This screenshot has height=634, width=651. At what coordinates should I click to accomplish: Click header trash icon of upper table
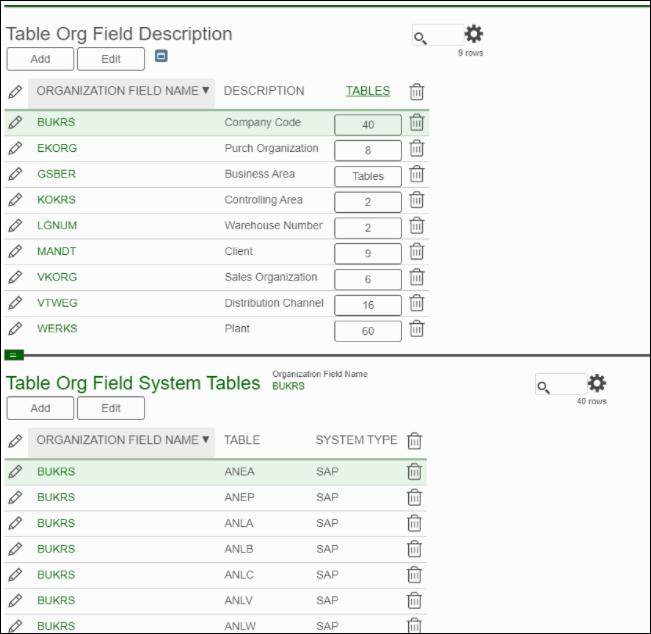point(416,92)
